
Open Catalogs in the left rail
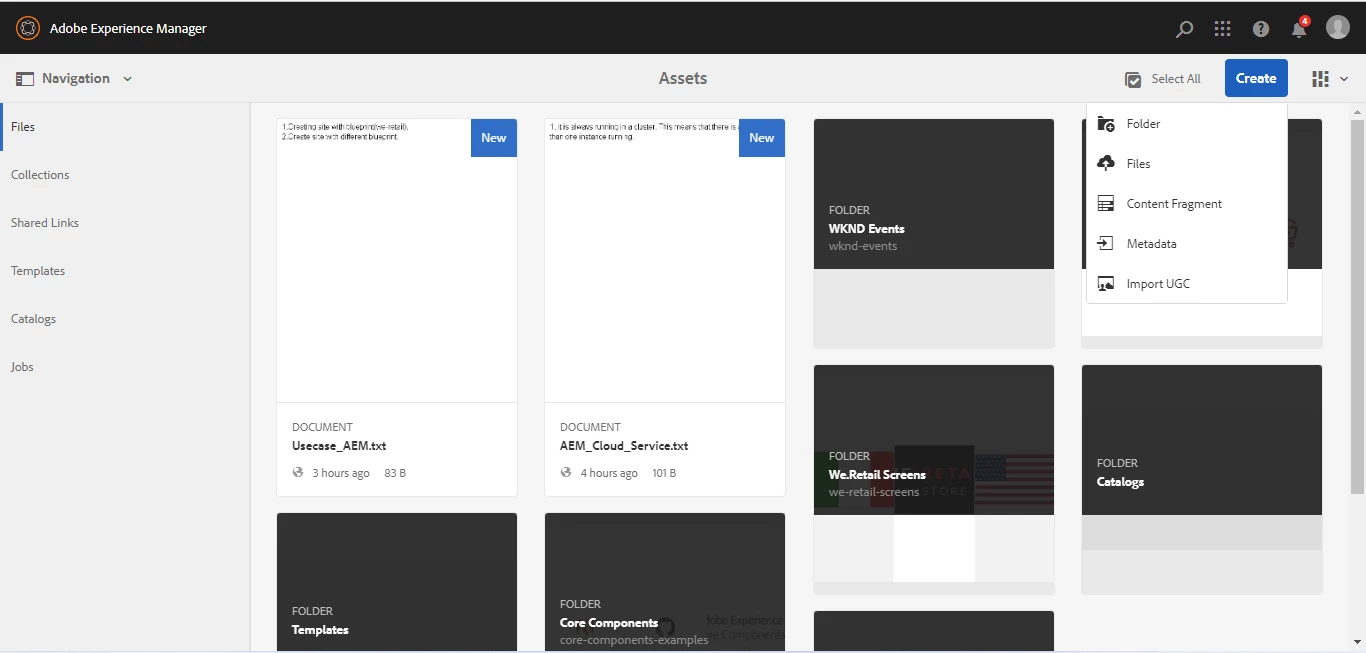pos(125,319)
